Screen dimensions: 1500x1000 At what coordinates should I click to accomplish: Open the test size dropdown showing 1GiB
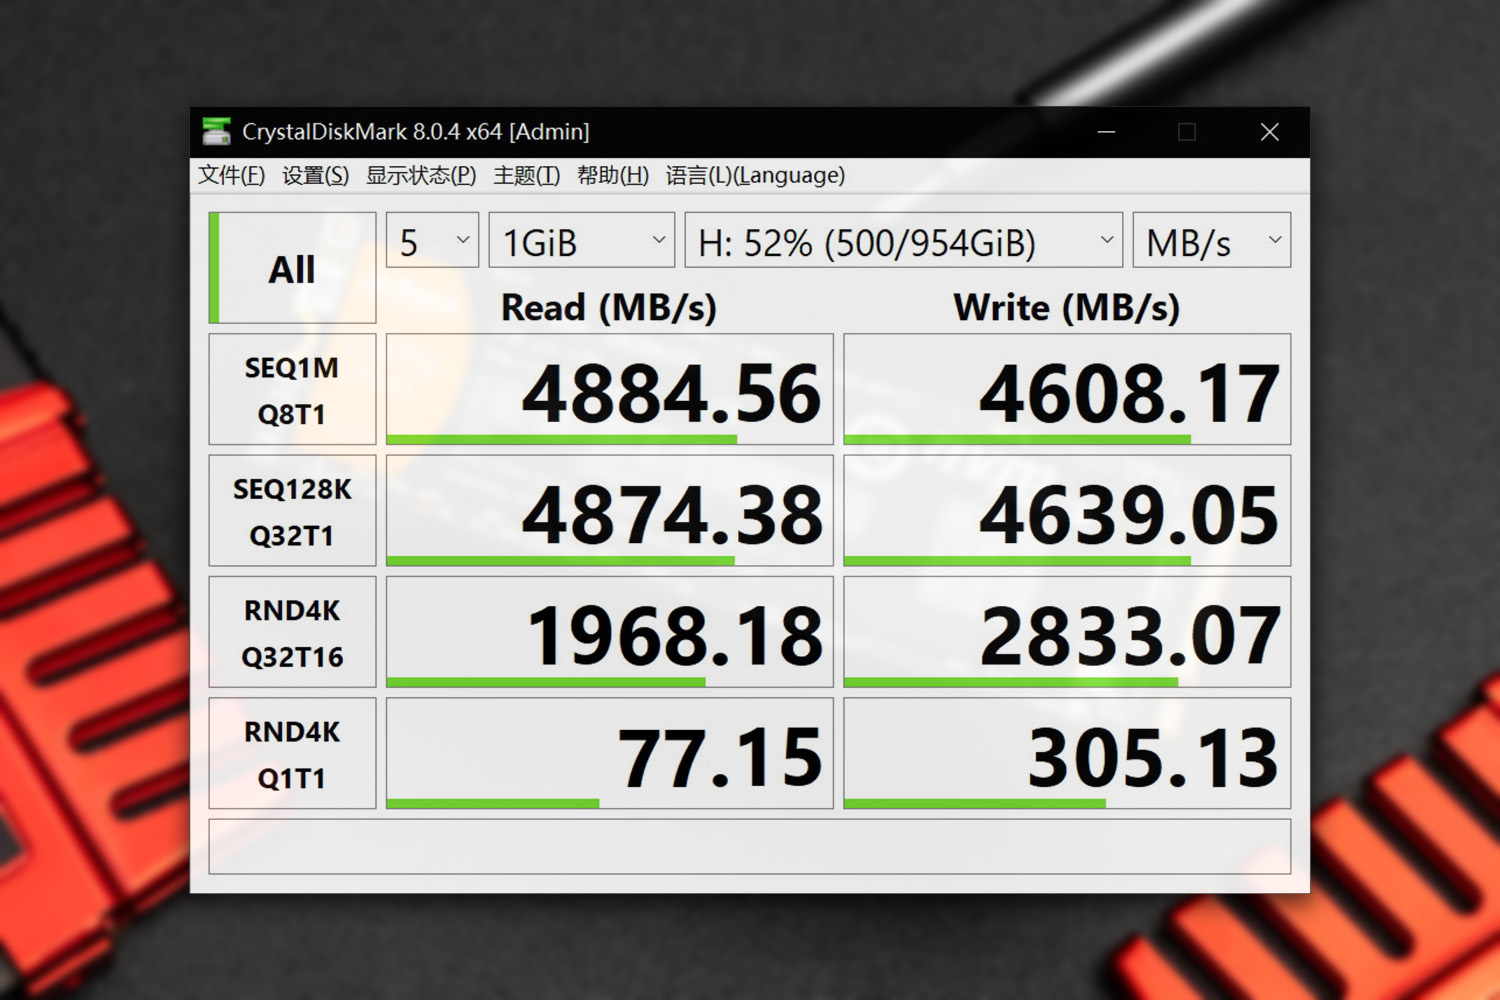[581, 240]
